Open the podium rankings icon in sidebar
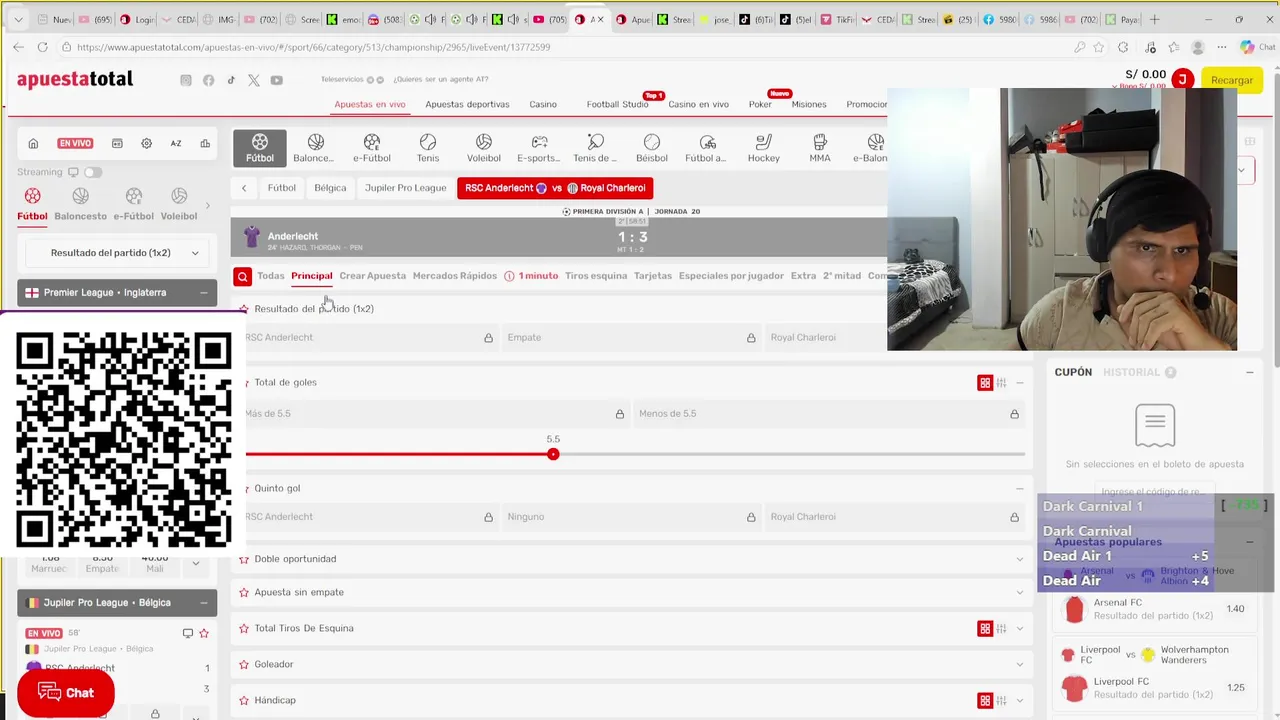The height and width of the screenshot is (720, 1280). [x=205, y=143]
